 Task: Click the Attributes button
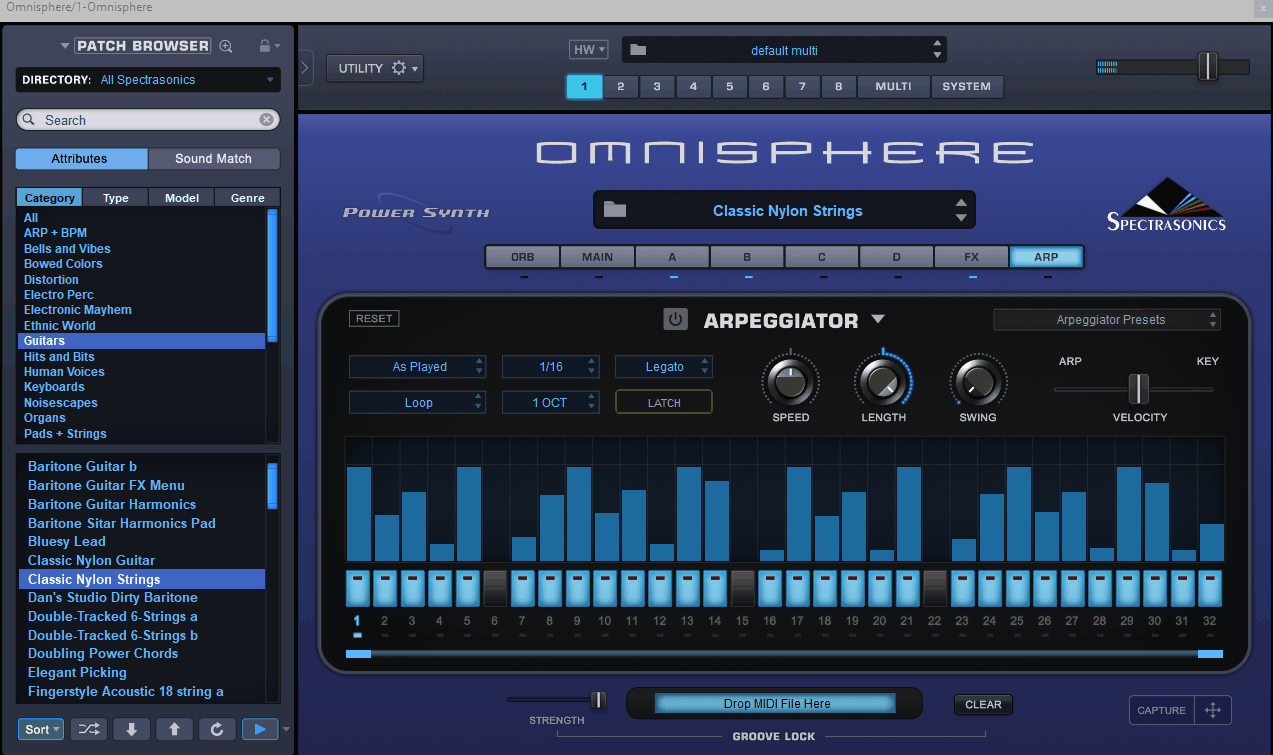(80, 159)
